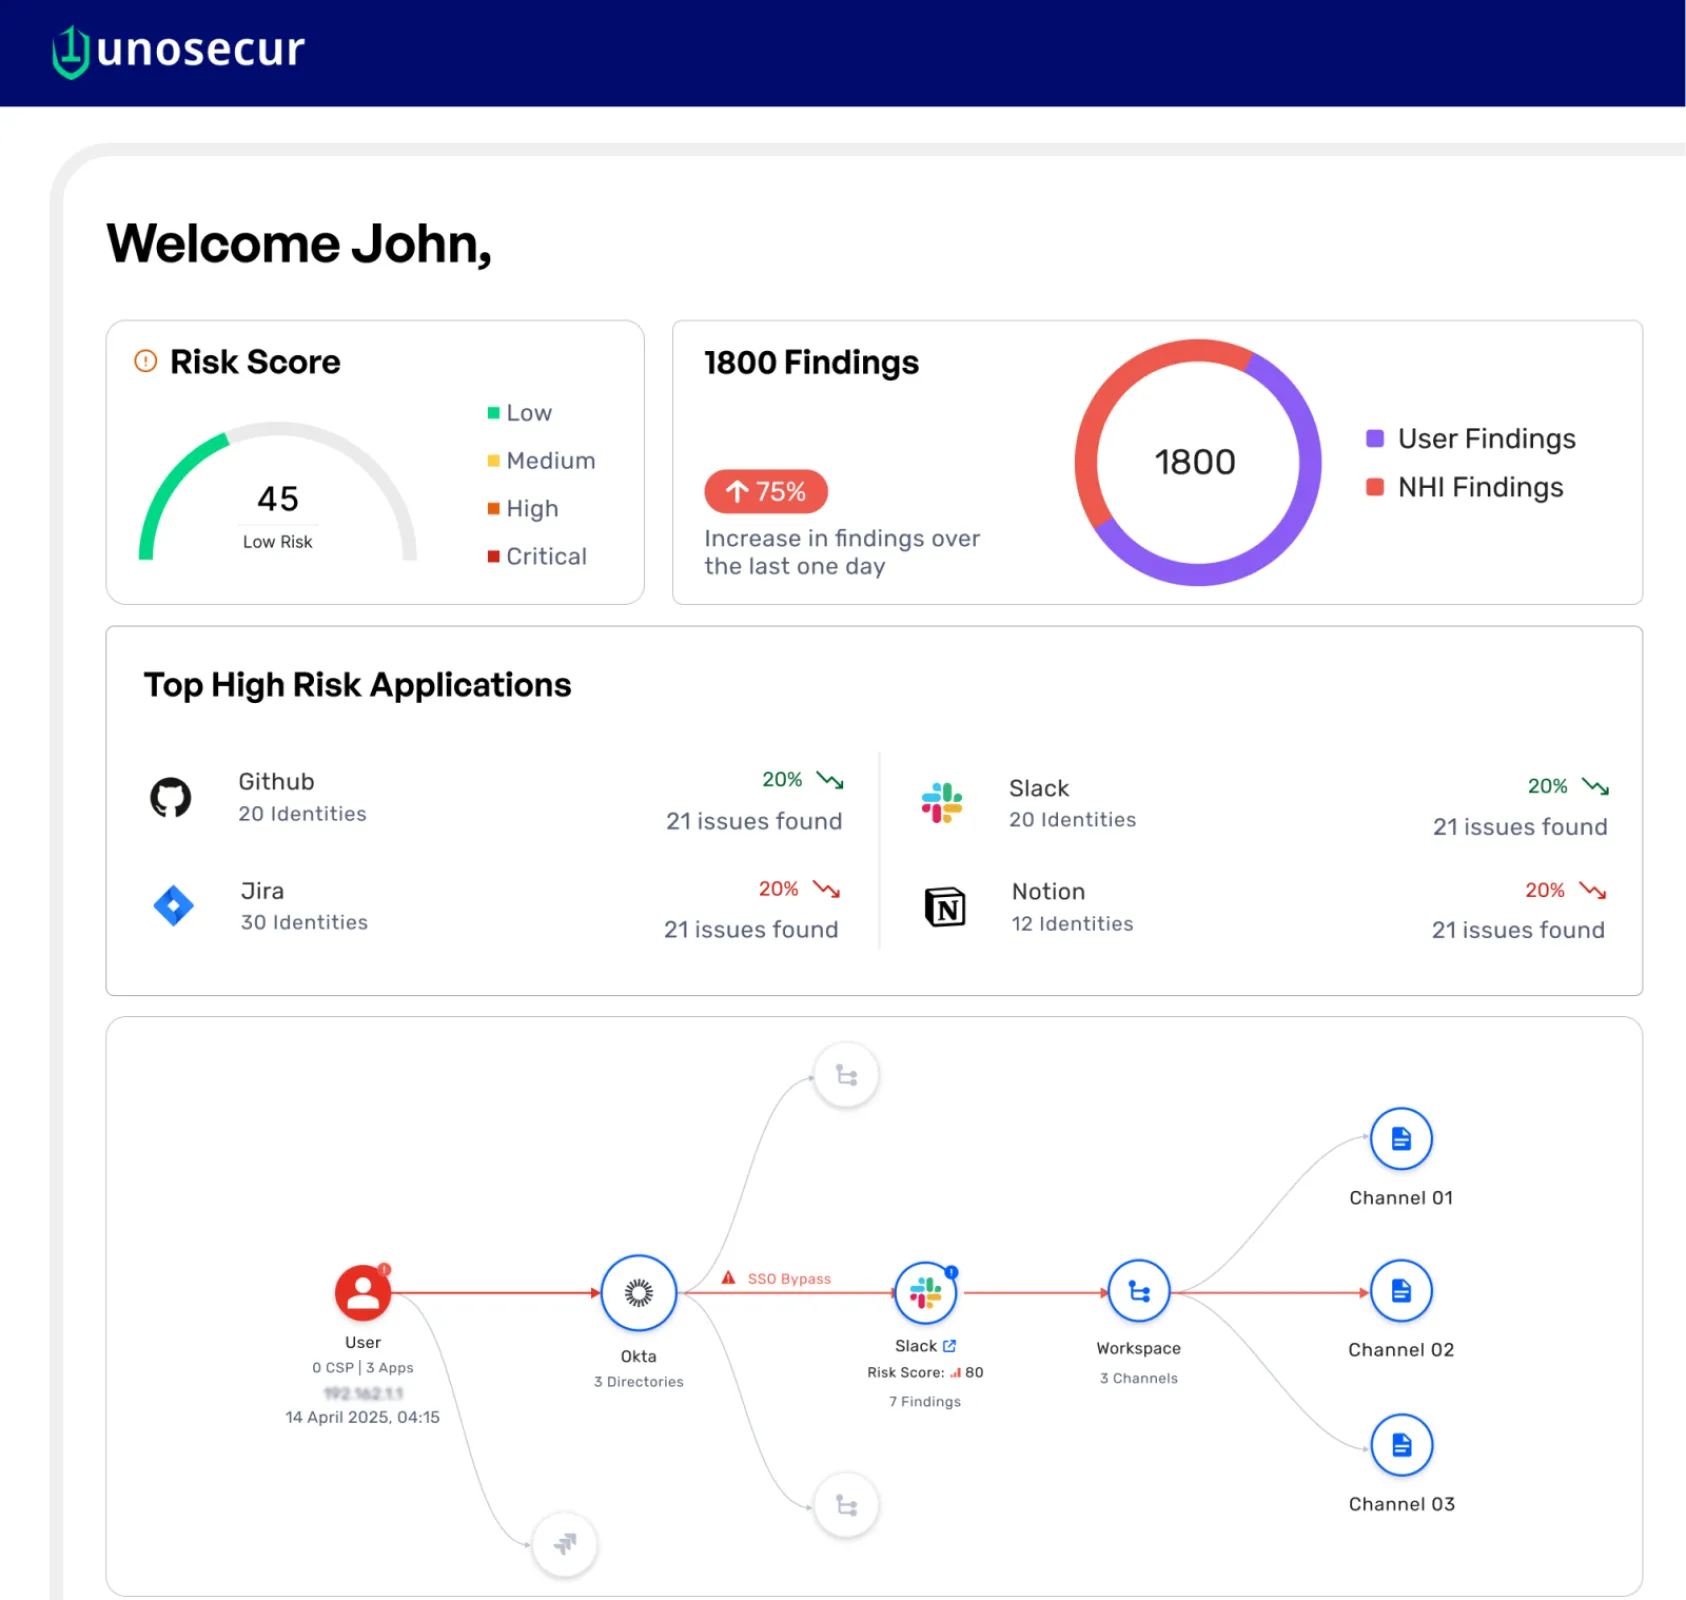Viewport: 1686px width, 1600px height.
Task: Click the 1800 findings donut chart center
Action: click(x=1196, y=462)
